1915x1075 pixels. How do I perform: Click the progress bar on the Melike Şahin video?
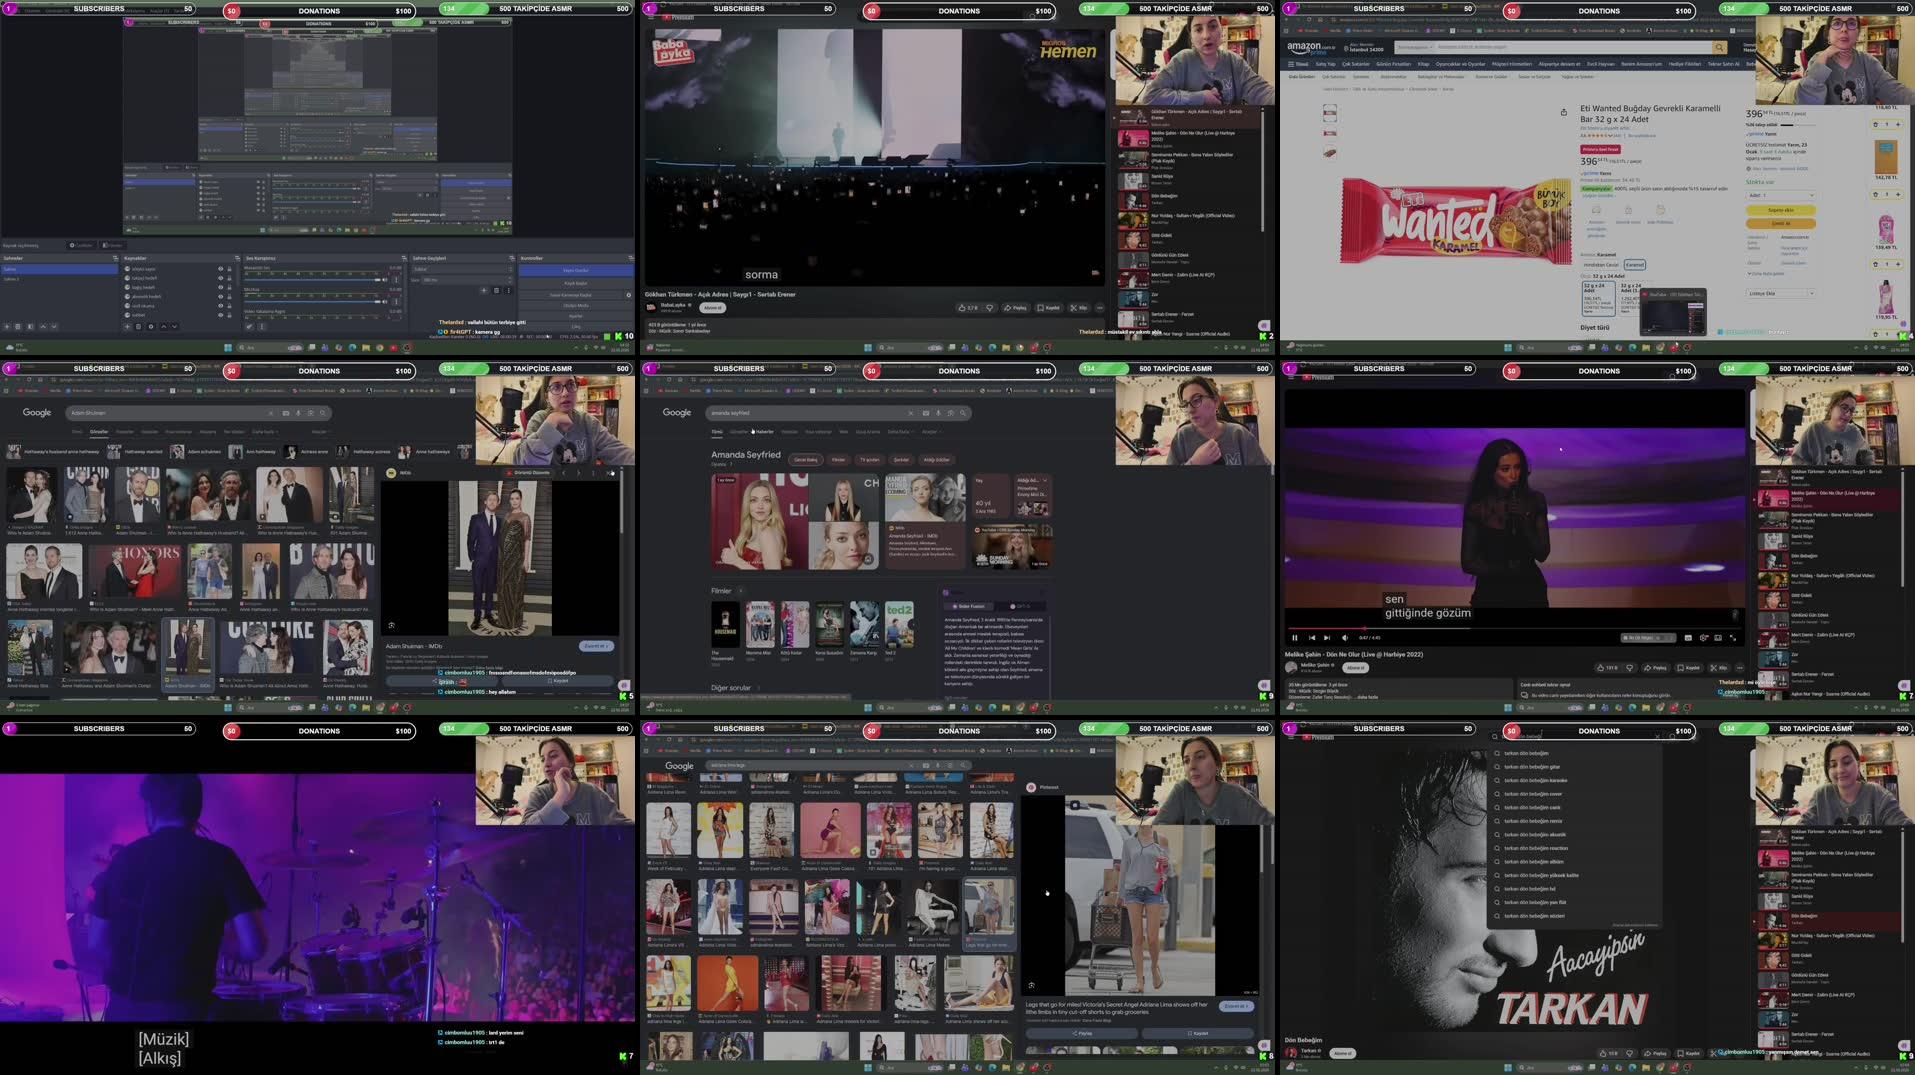click(1450, 628)
